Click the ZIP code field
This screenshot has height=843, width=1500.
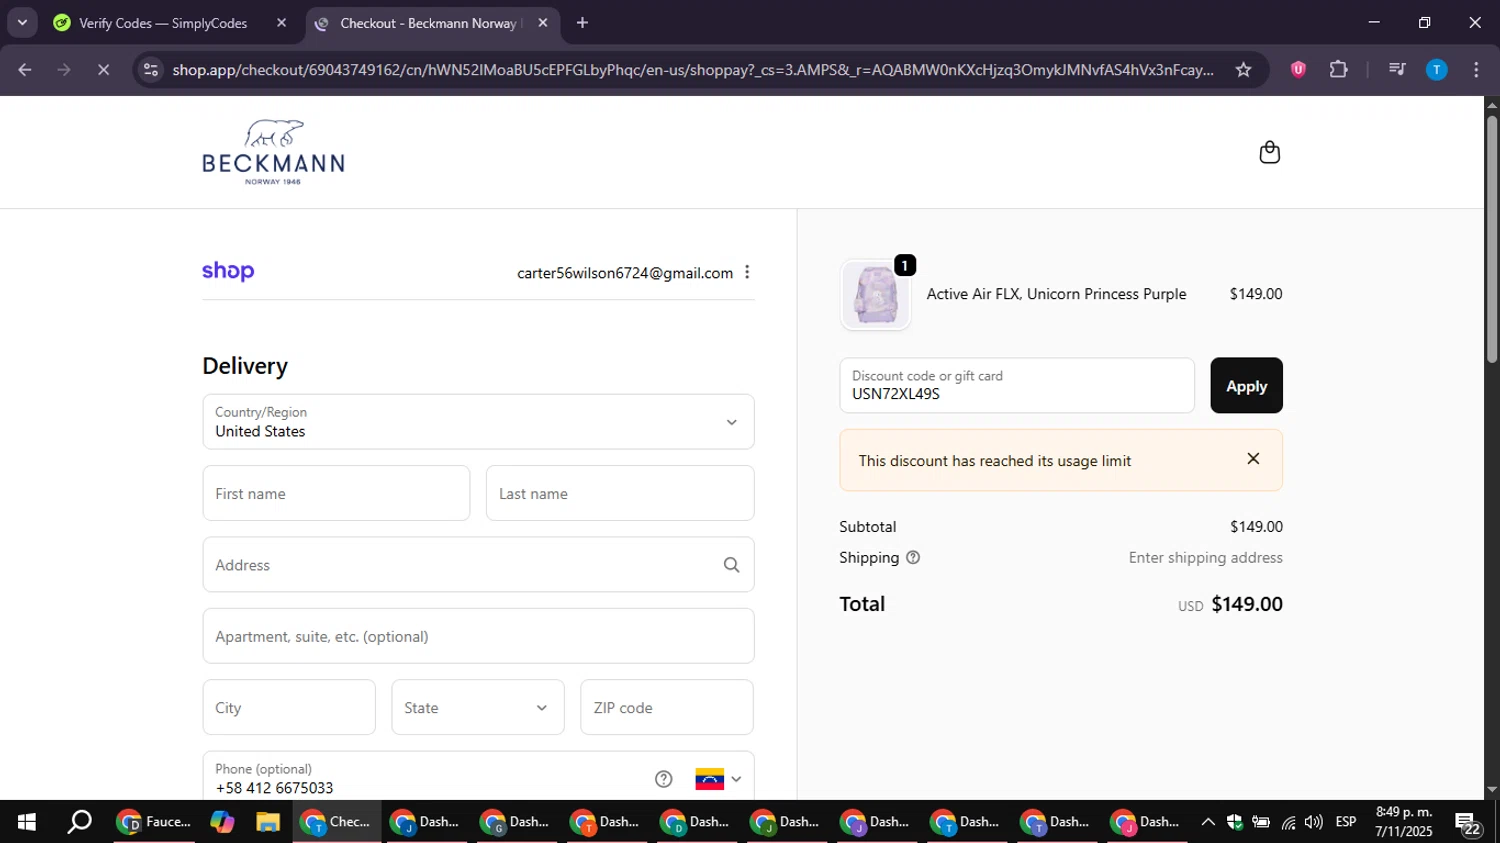(x=667, y=707)
